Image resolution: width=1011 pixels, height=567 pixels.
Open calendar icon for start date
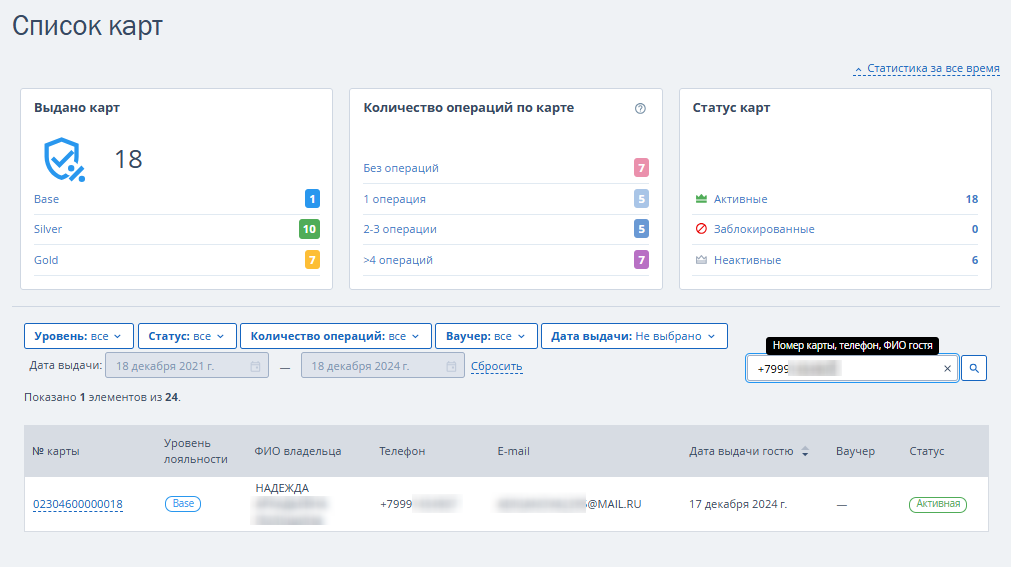coord(255,366)
